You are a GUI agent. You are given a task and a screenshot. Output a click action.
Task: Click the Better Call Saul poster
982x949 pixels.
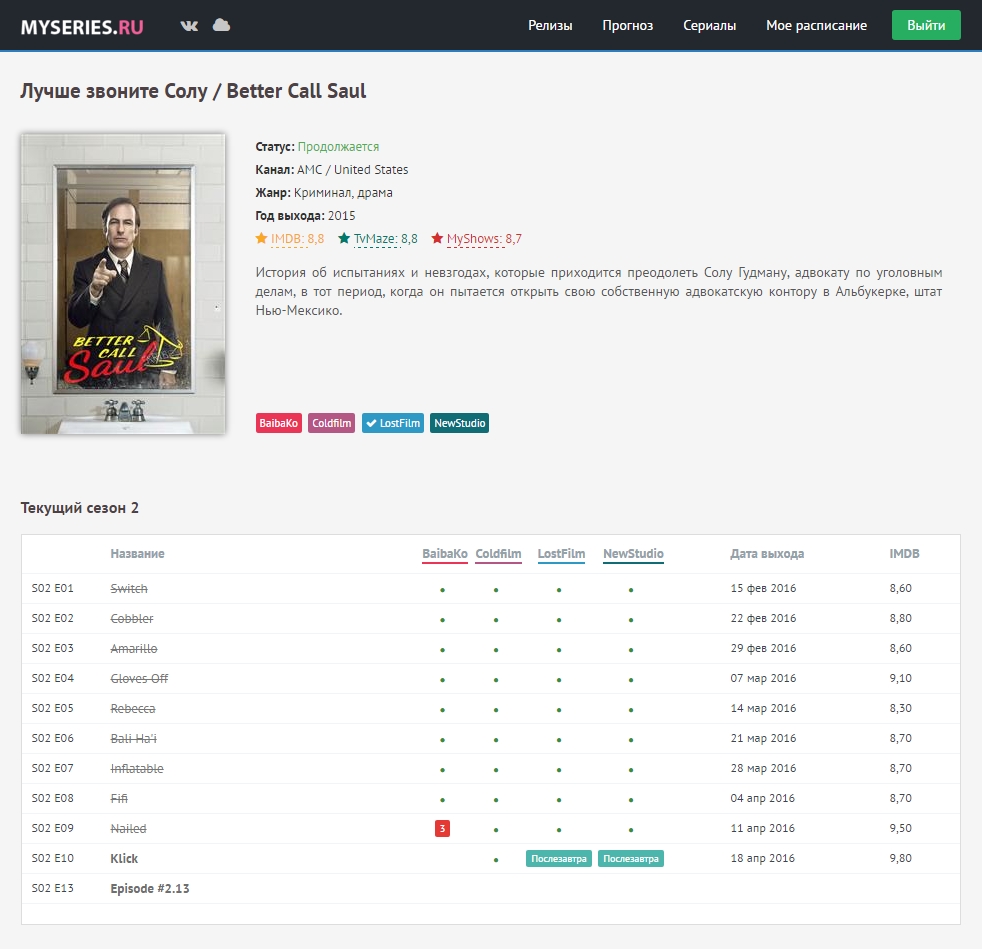point(123,284)
